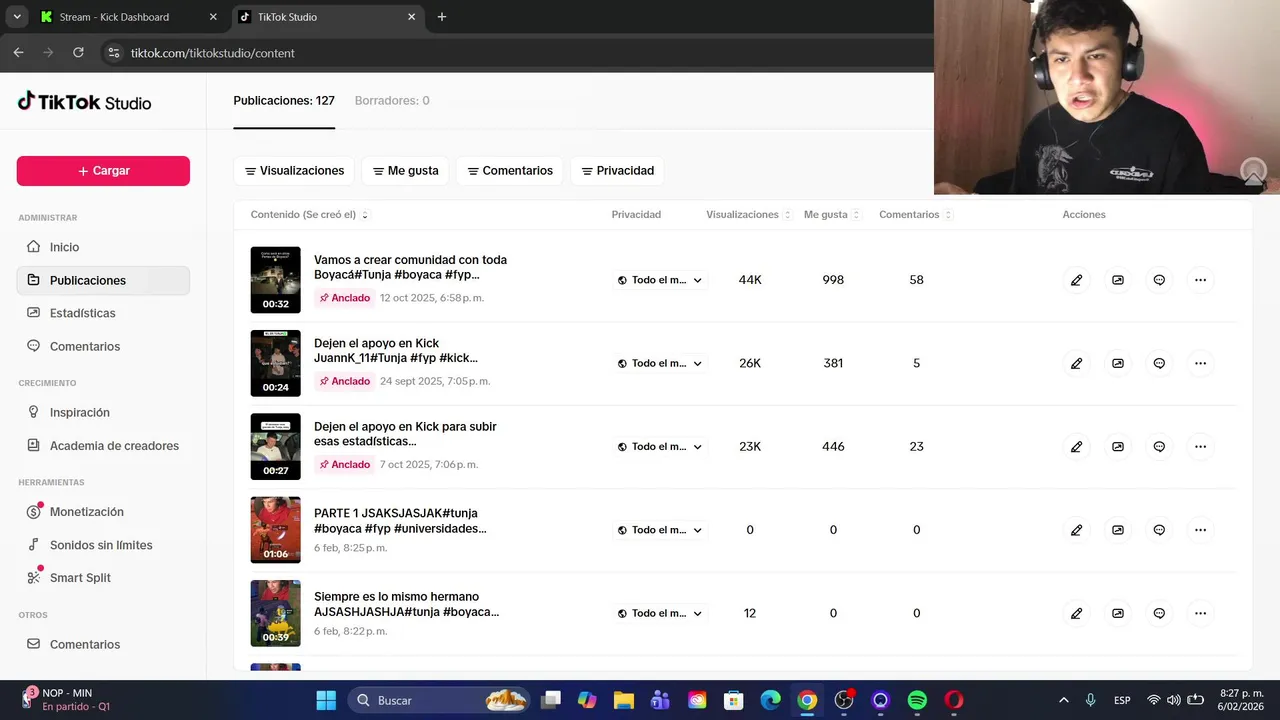The width and height of the screenshot is (1280, 720).
Task: View comments icon for "subir esas estadísticas" post
Action: [1159, 447]
